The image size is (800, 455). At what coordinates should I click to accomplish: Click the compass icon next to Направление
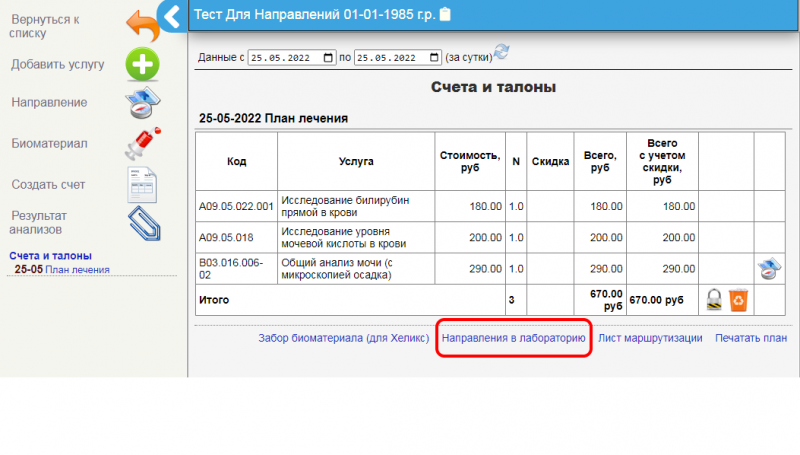point(142,103)
